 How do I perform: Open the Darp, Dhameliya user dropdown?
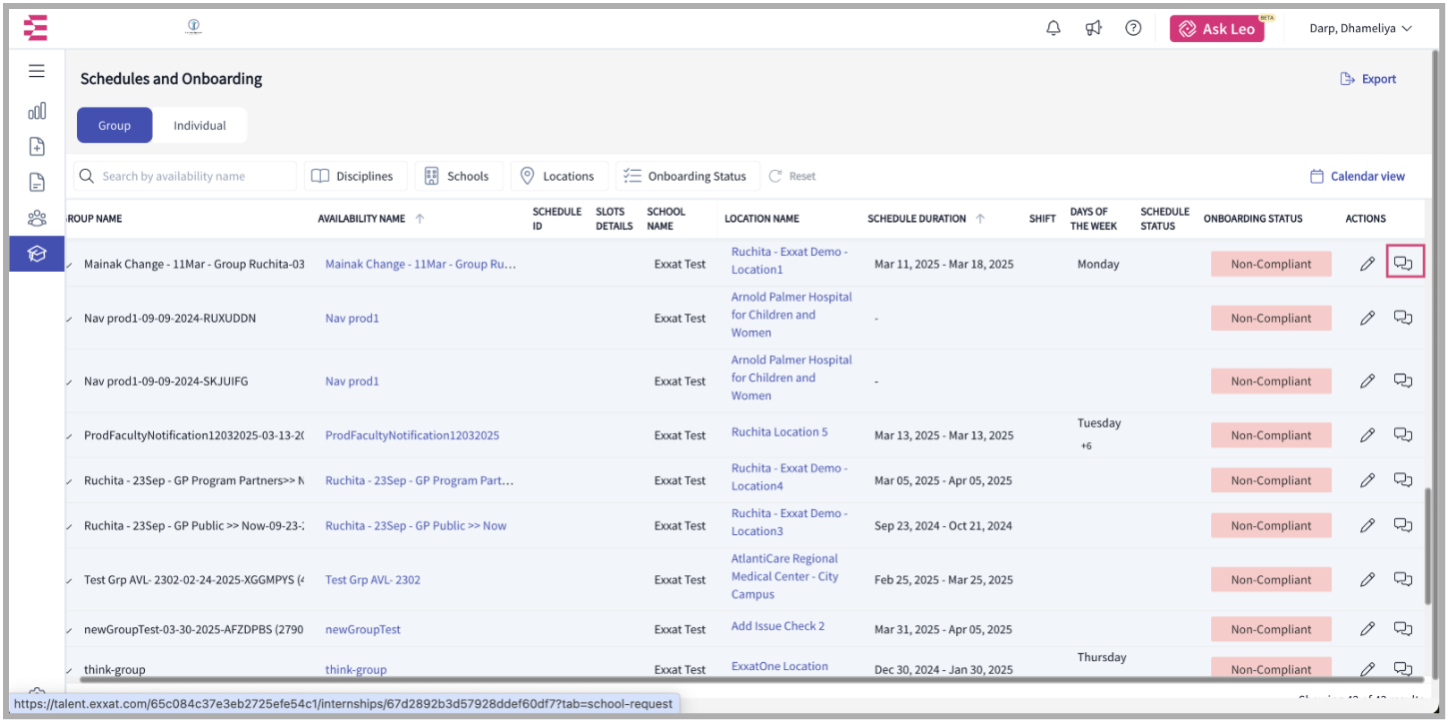click(x=1360, y=29)
